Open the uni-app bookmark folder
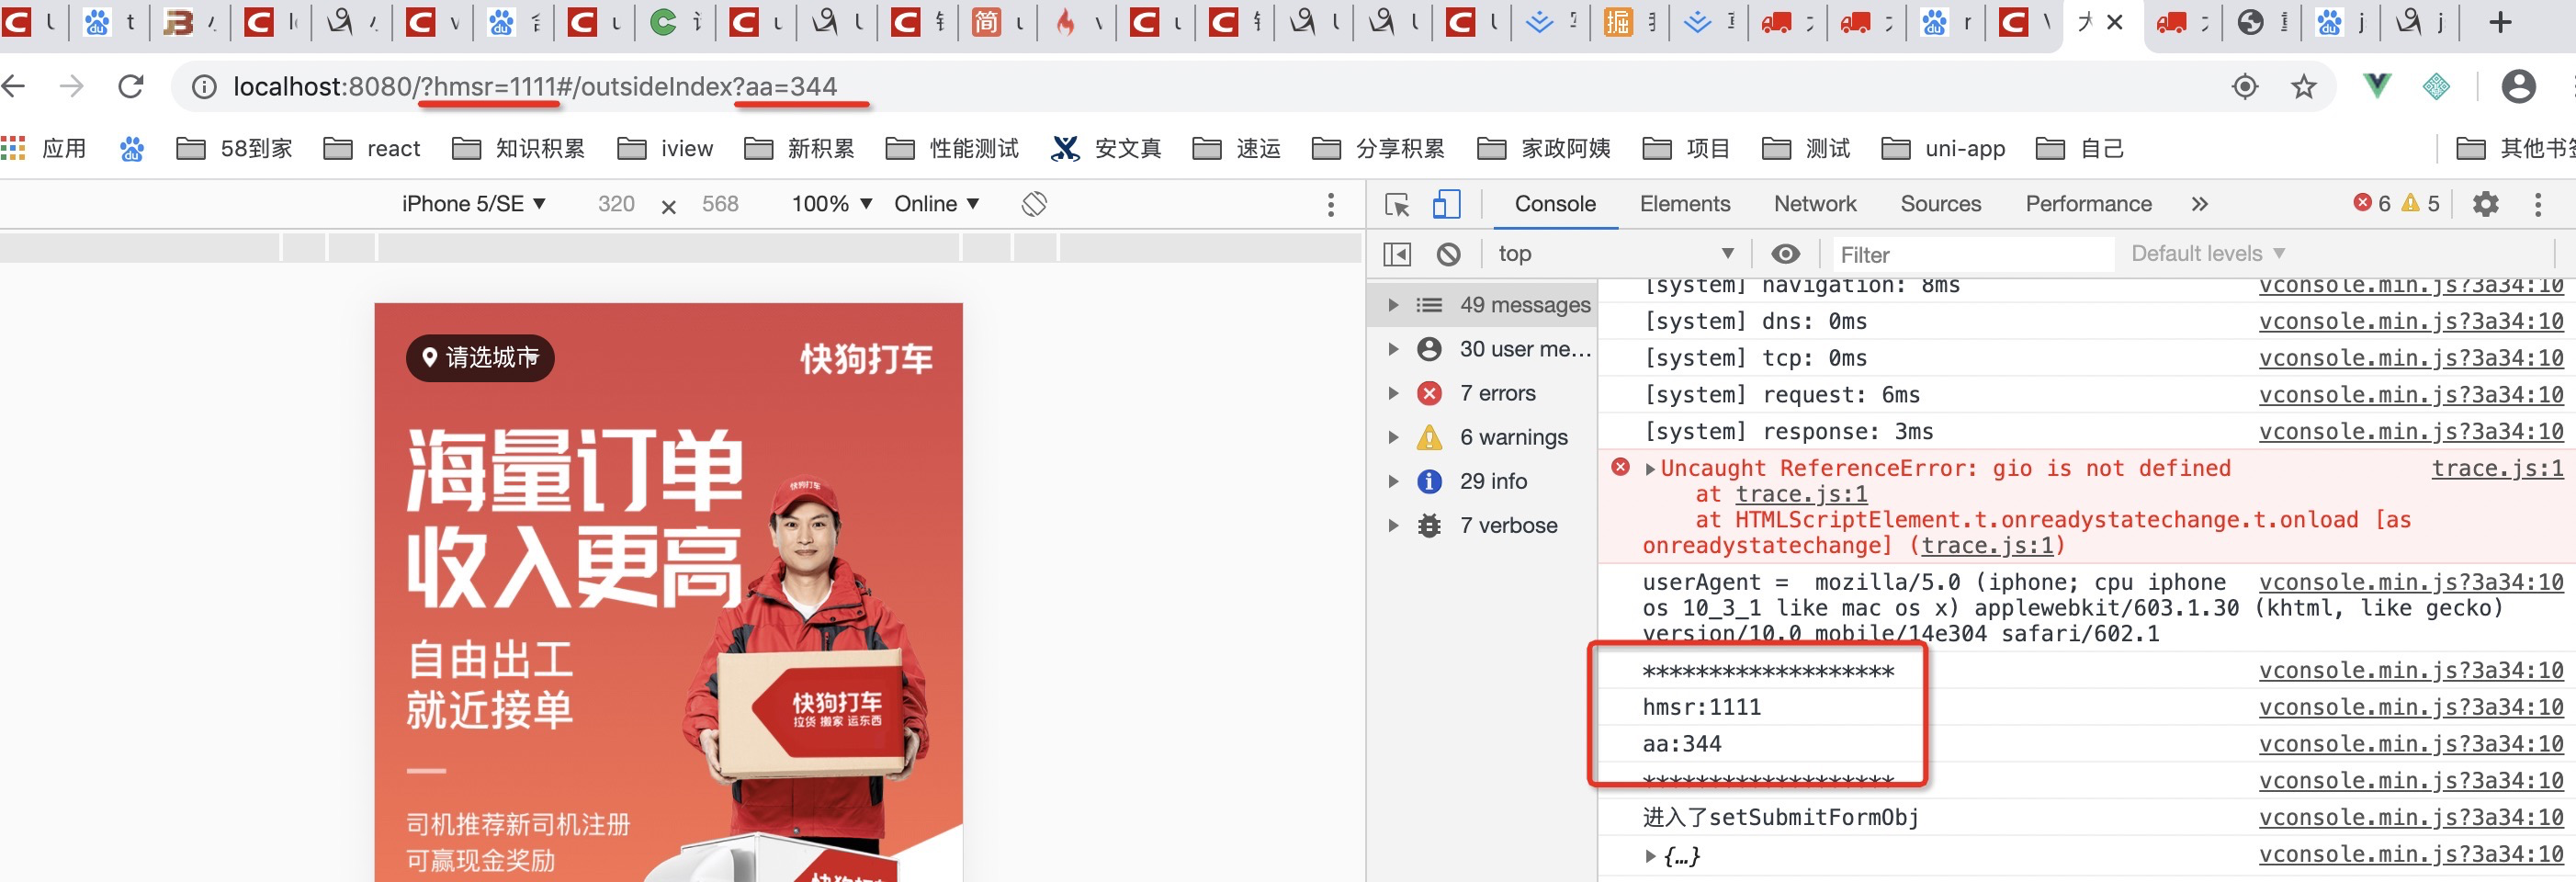This screenshot has height=882, width=2576. pos(1943,149)
